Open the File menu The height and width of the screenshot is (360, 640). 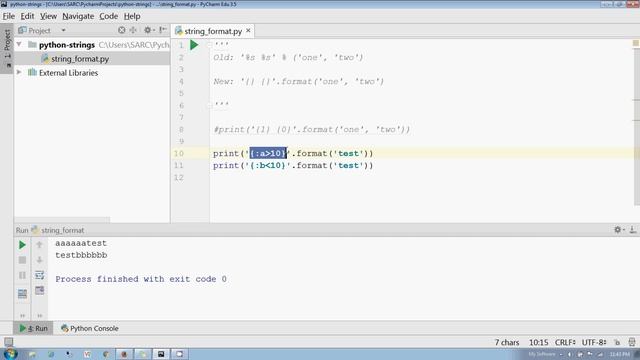pos(9,16)
